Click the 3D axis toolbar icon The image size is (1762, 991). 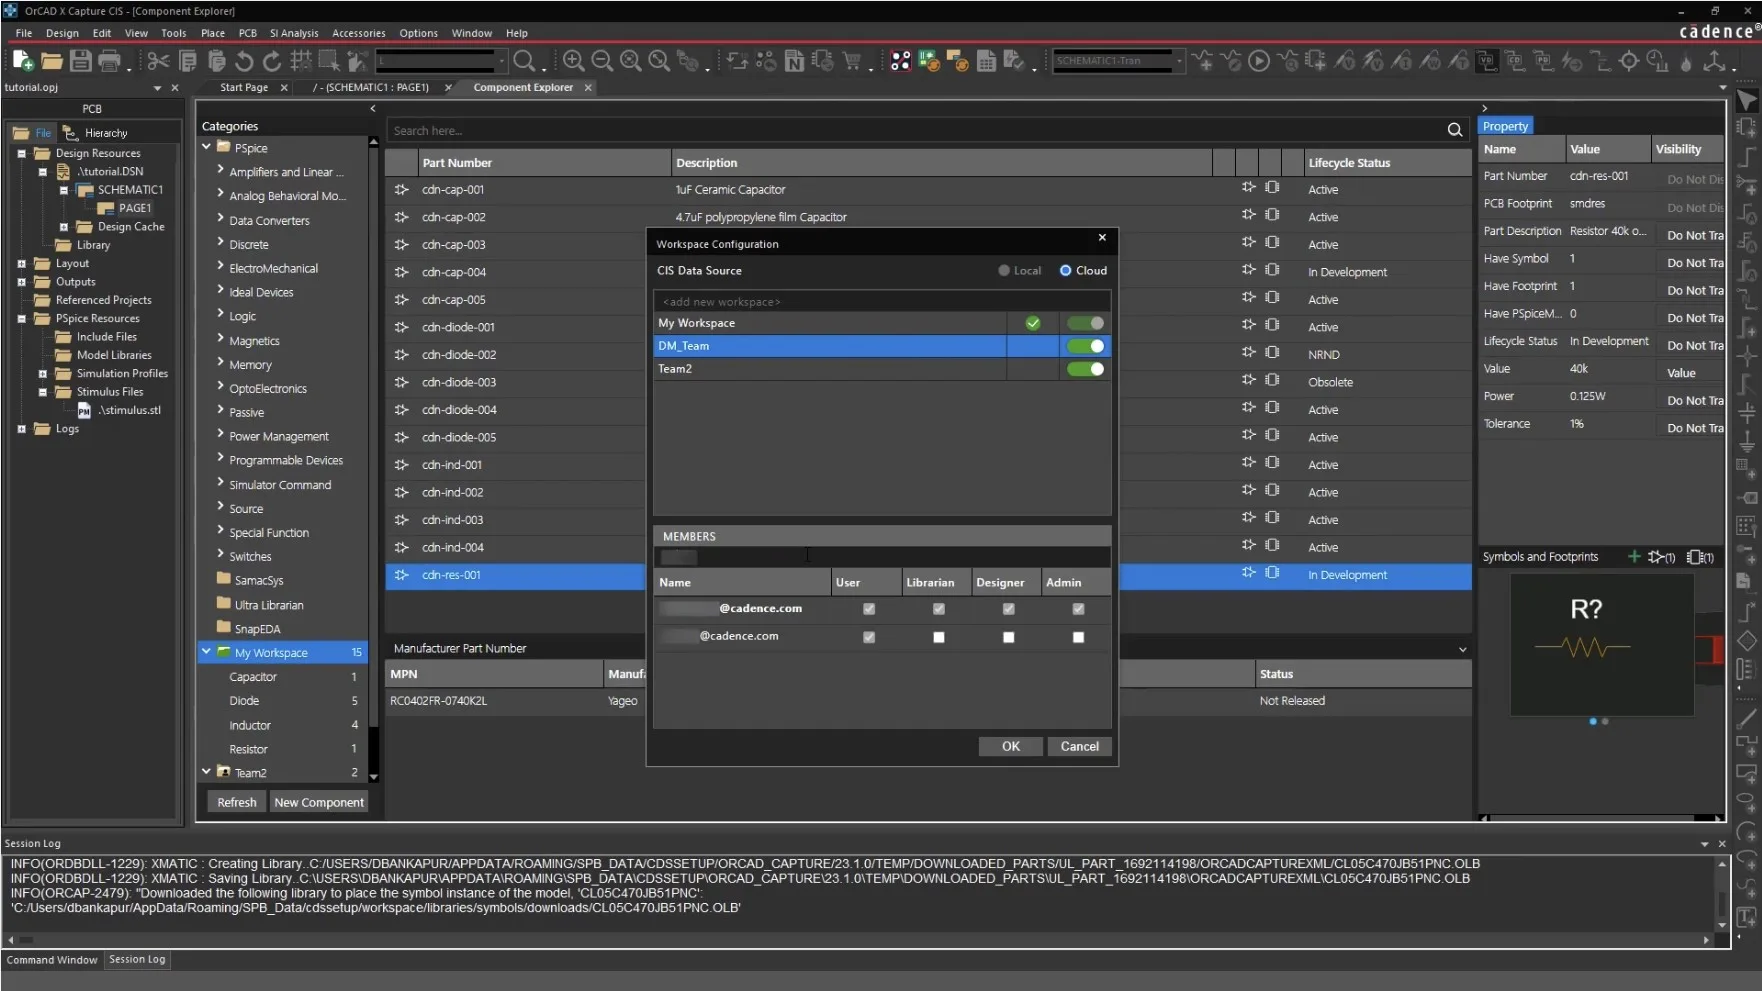tap(1715, 61)
